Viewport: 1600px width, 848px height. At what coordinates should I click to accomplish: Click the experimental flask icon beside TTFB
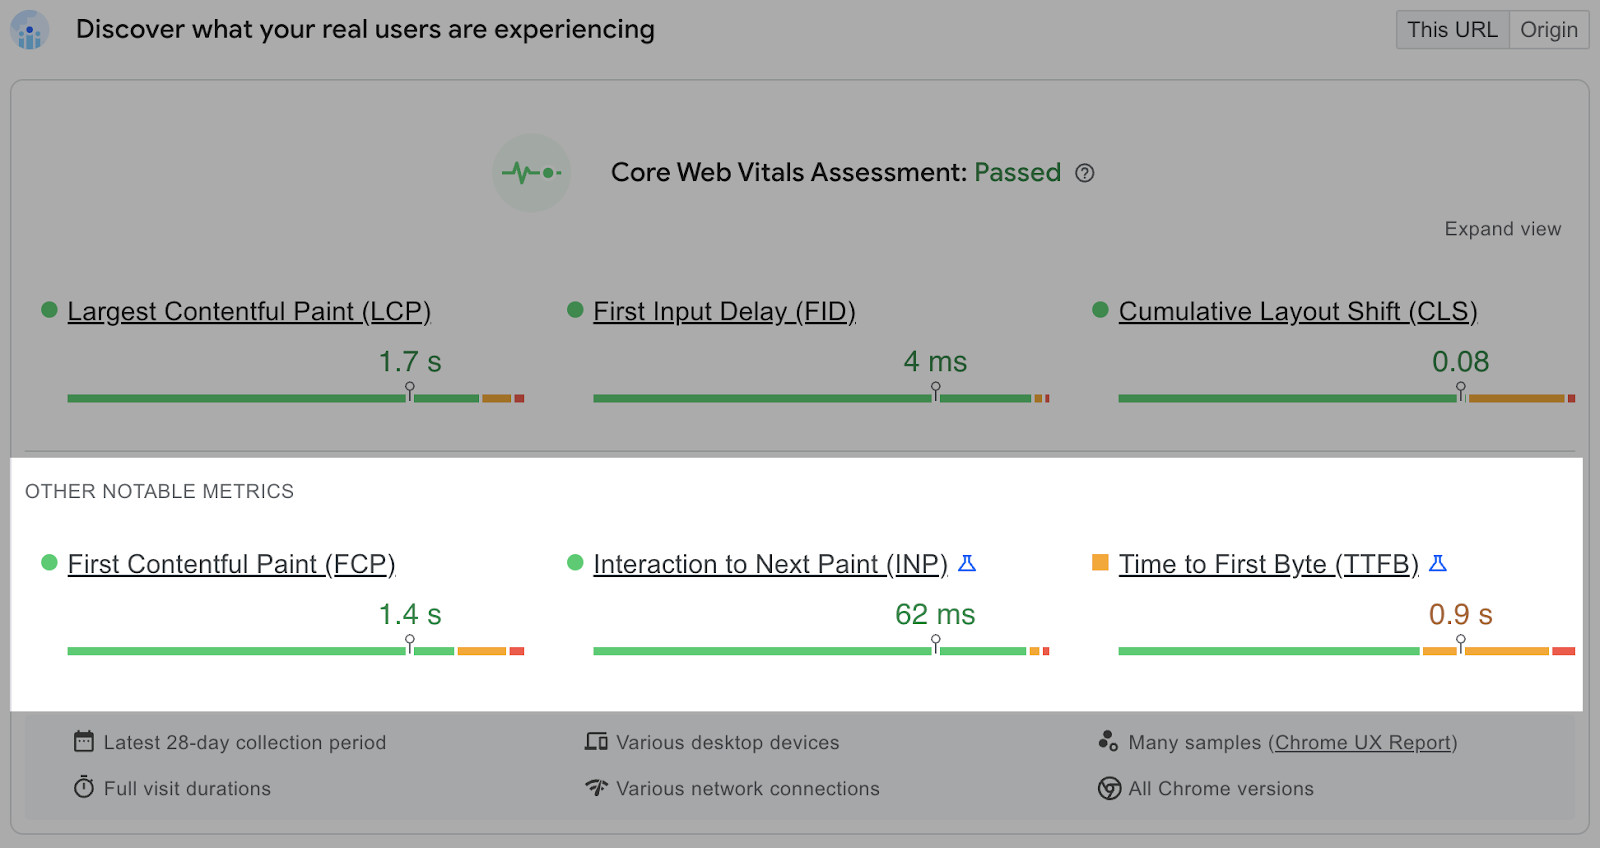coord(1437,563)
